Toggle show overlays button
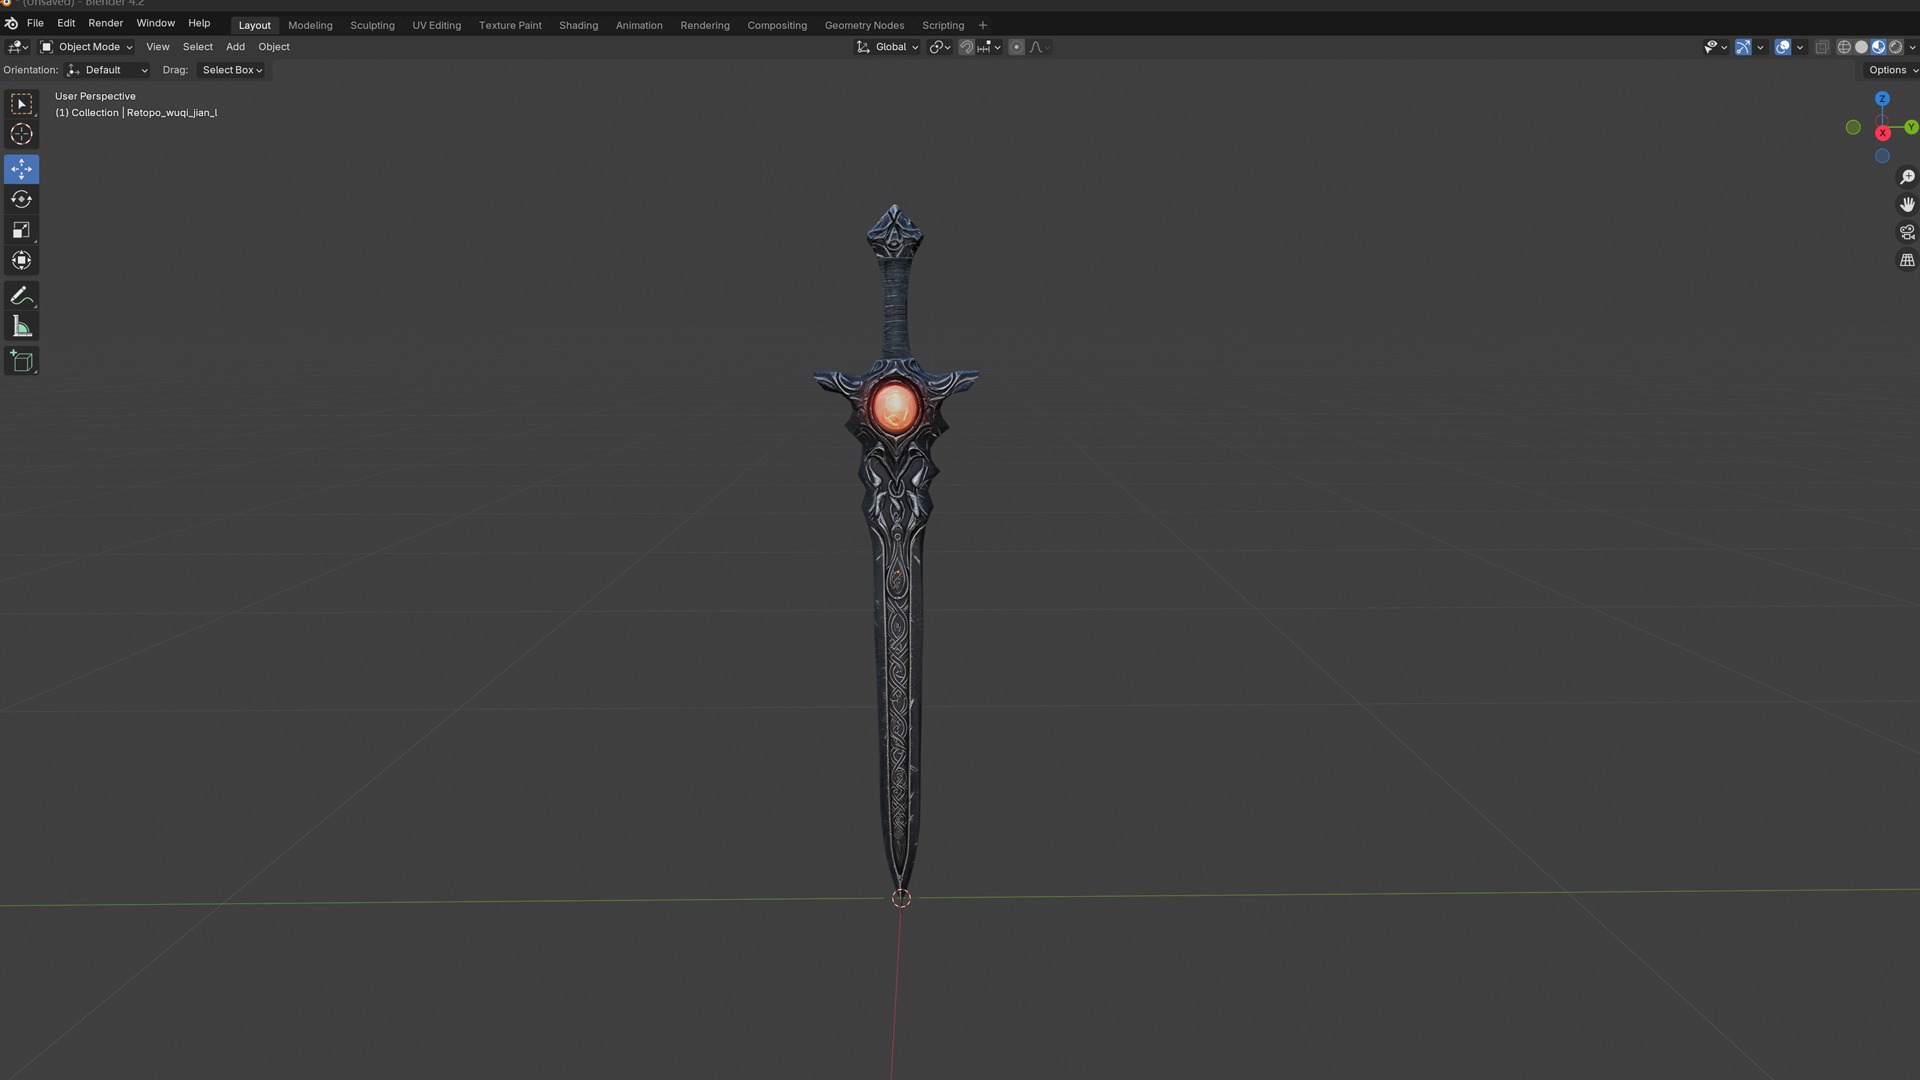 1782,47
